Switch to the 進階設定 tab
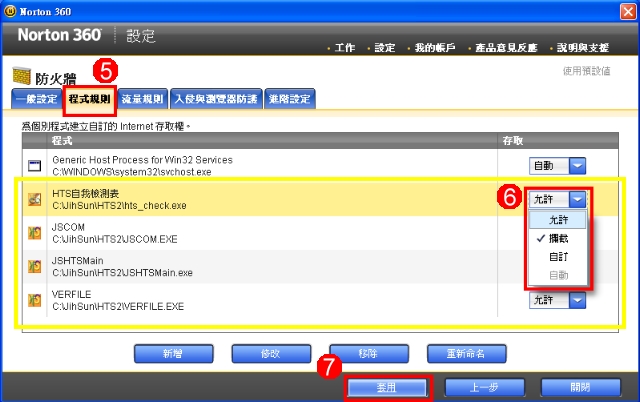Image resolution: width=640 pixels, height=402 pixels. (x=290, y=99)
